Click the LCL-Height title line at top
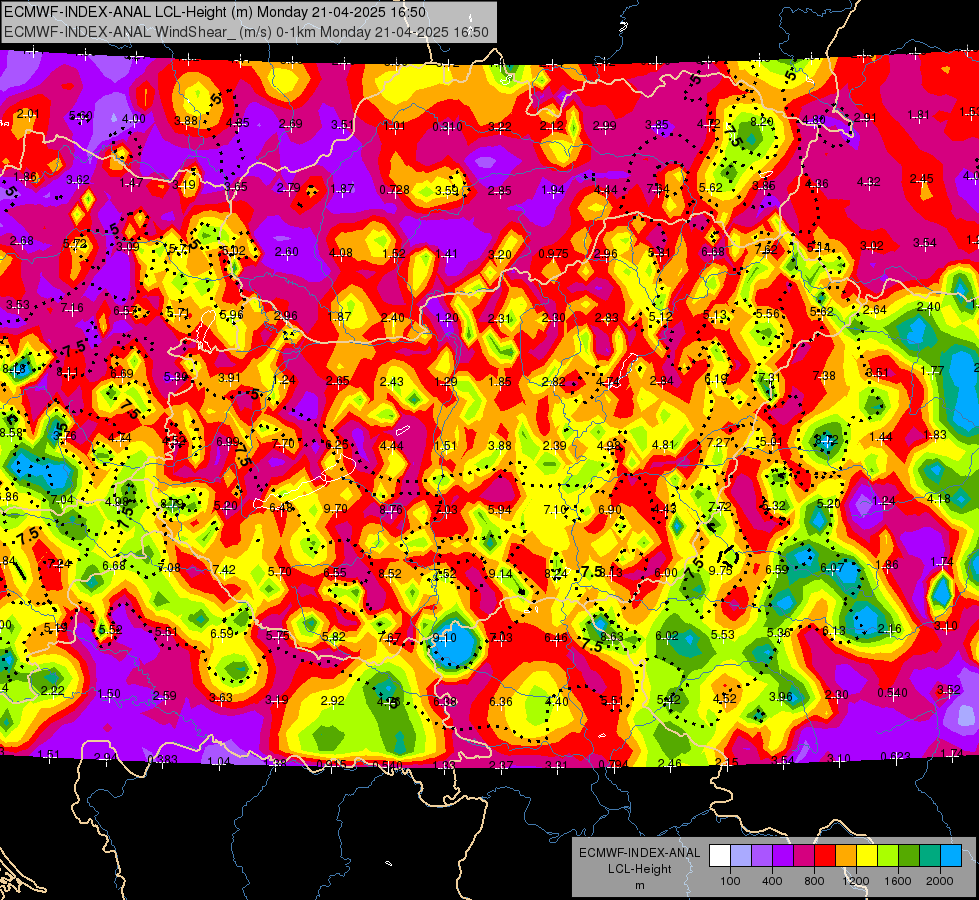The height and width of the screenshot is (900, 979). pos(215,12)
